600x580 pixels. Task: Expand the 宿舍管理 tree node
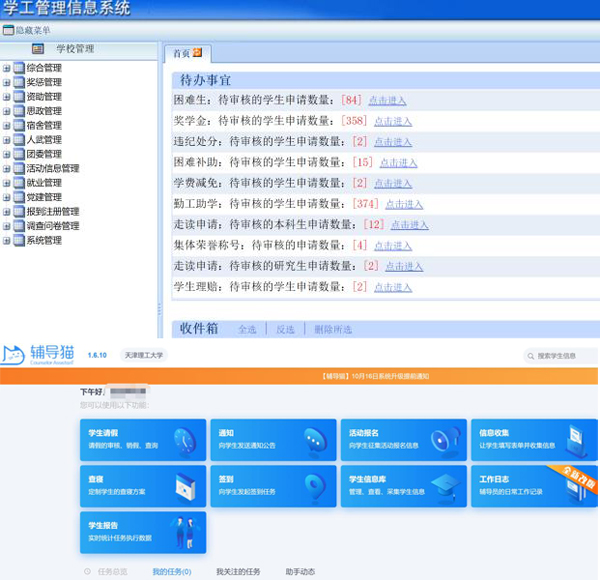coord(7,125)
